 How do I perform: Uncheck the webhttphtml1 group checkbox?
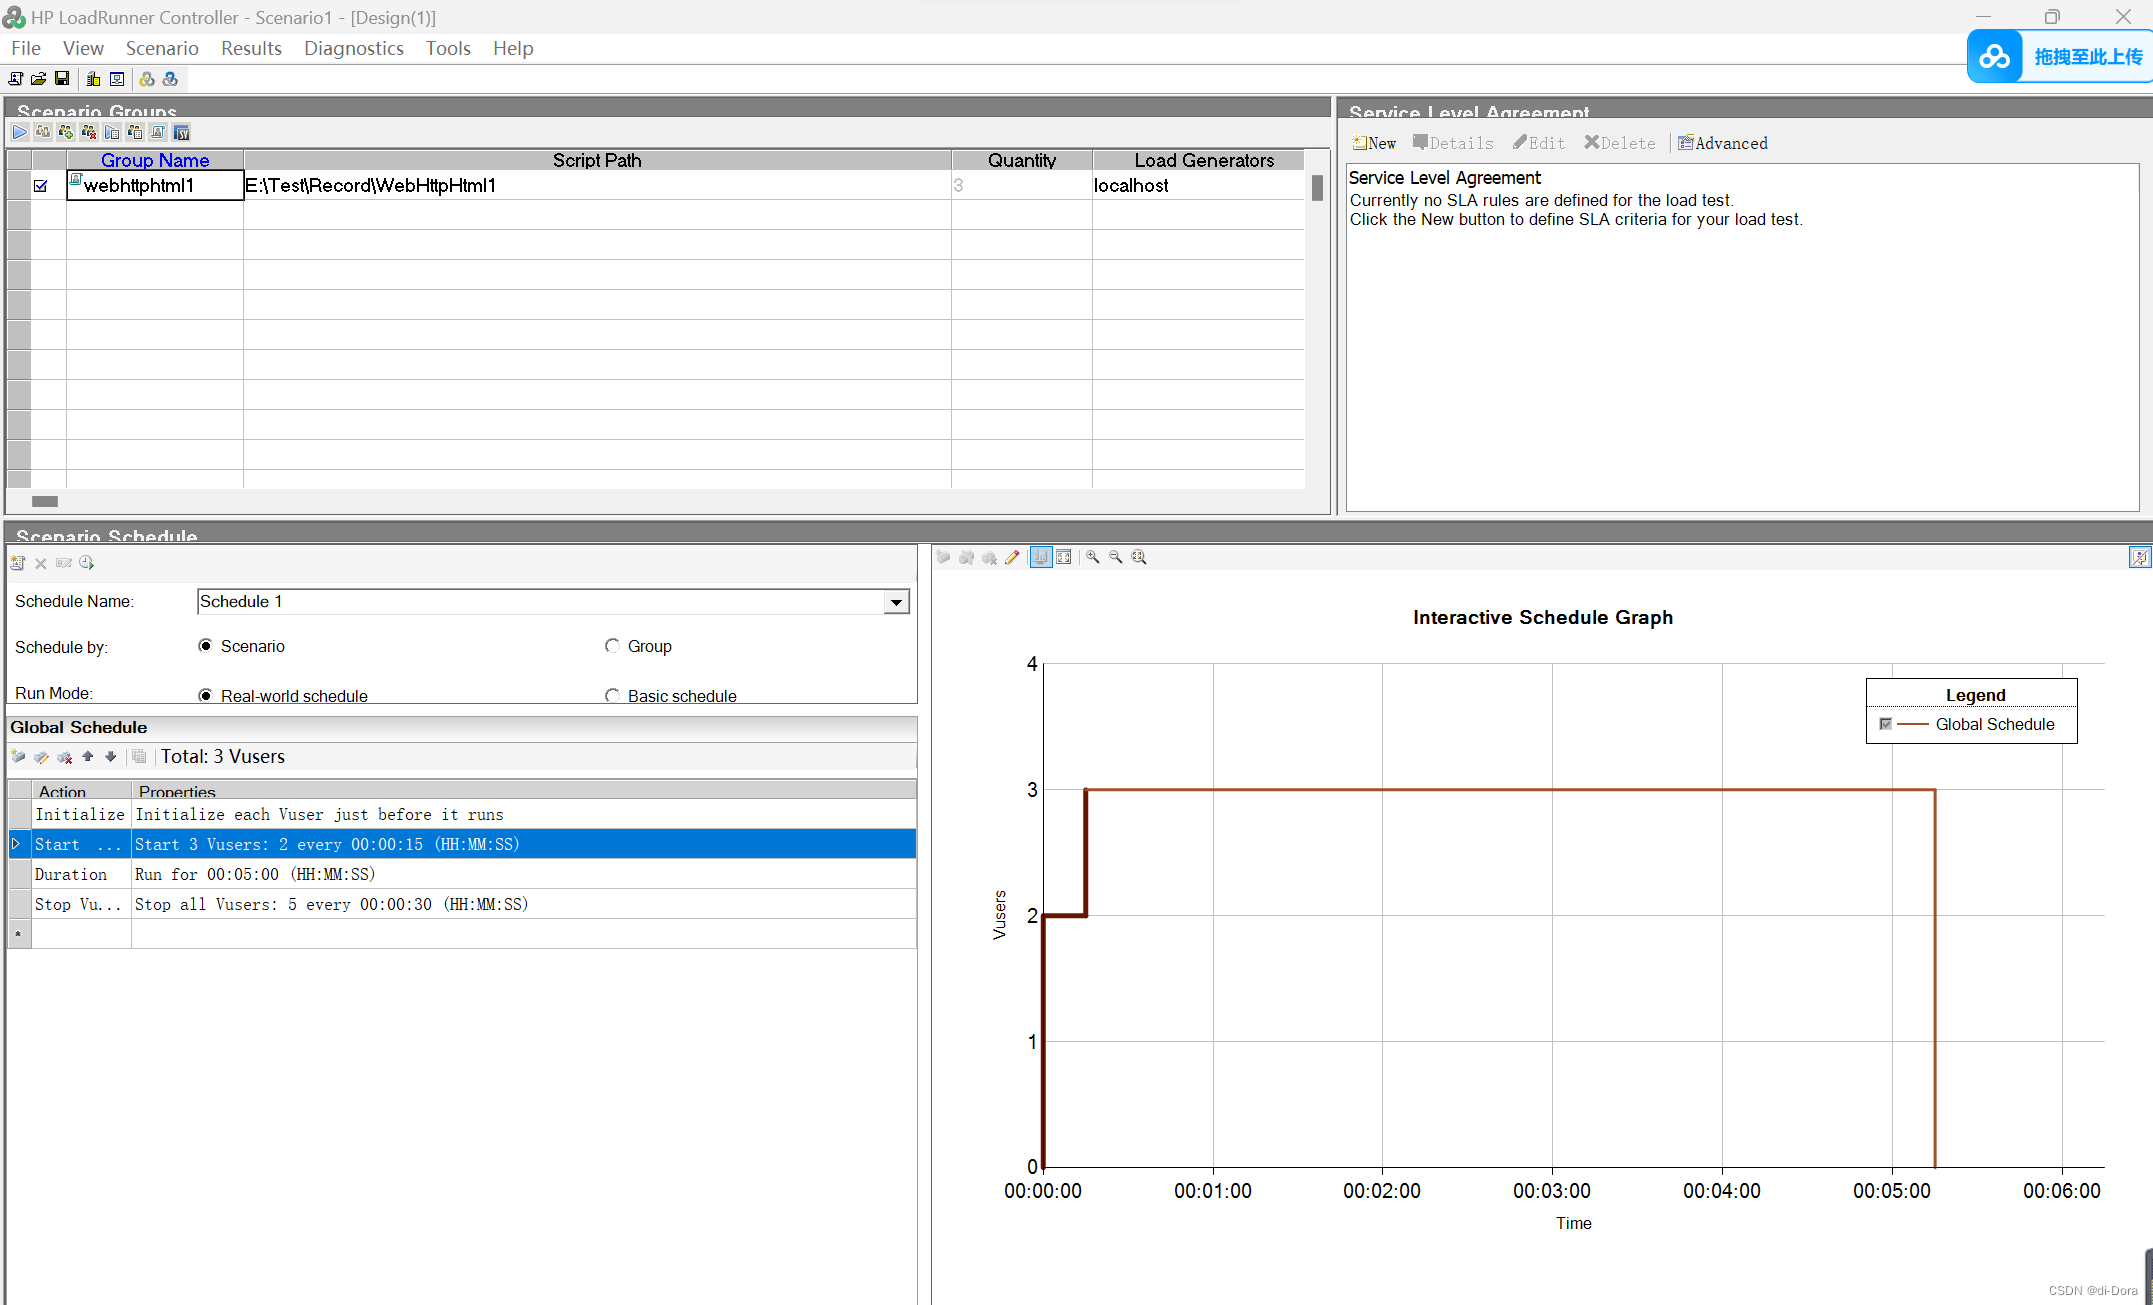click(41, 185)
